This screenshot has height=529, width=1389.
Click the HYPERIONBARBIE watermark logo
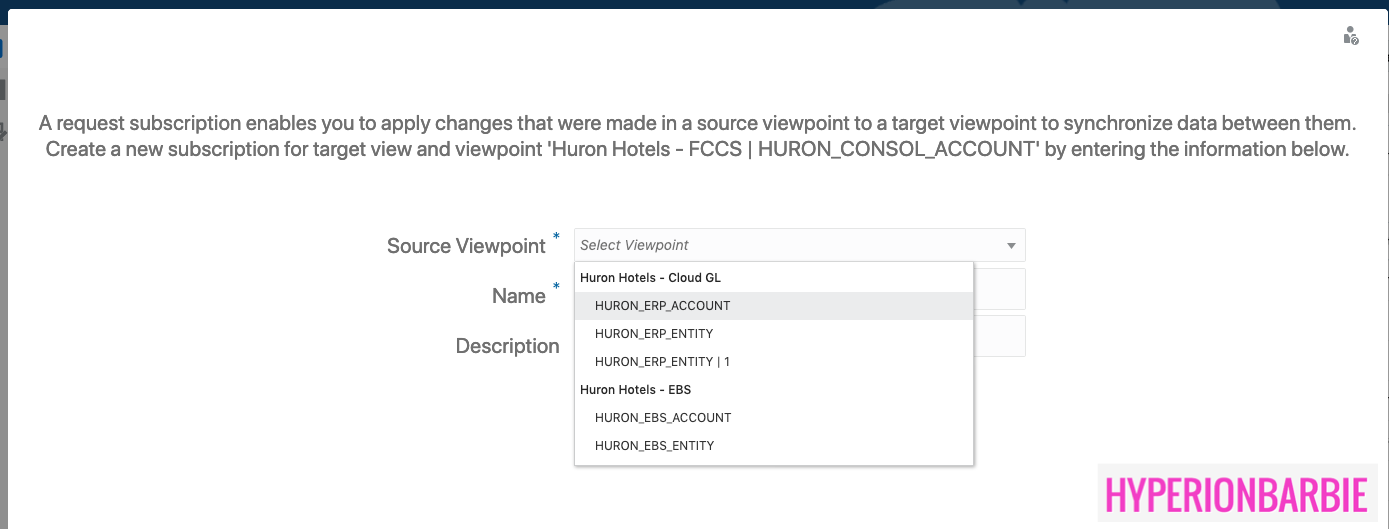pos(1236,495)
